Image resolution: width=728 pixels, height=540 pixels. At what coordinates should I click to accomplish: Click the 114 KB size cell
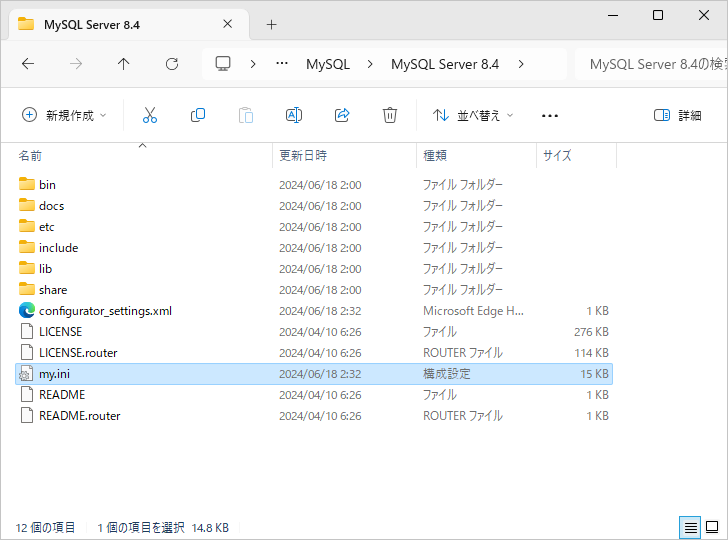pos(591,353)
